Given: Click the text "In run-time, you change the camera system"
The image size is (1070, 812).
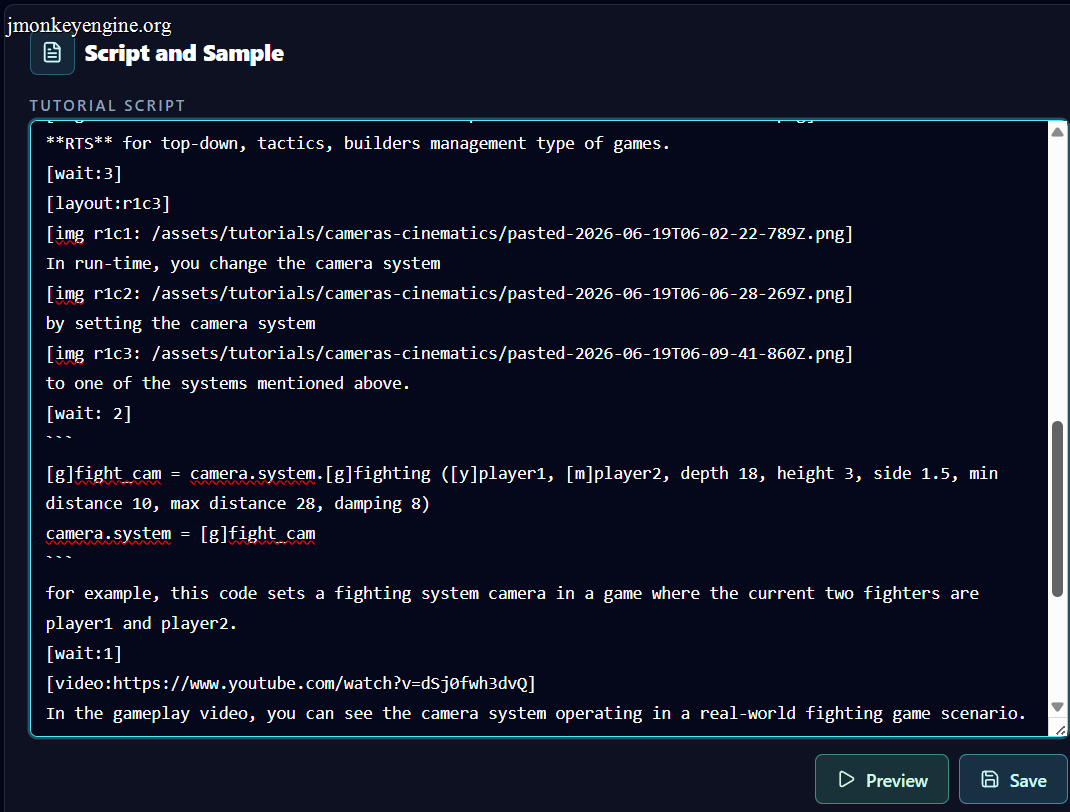Looking at the screenshot, I should [243, 263].
